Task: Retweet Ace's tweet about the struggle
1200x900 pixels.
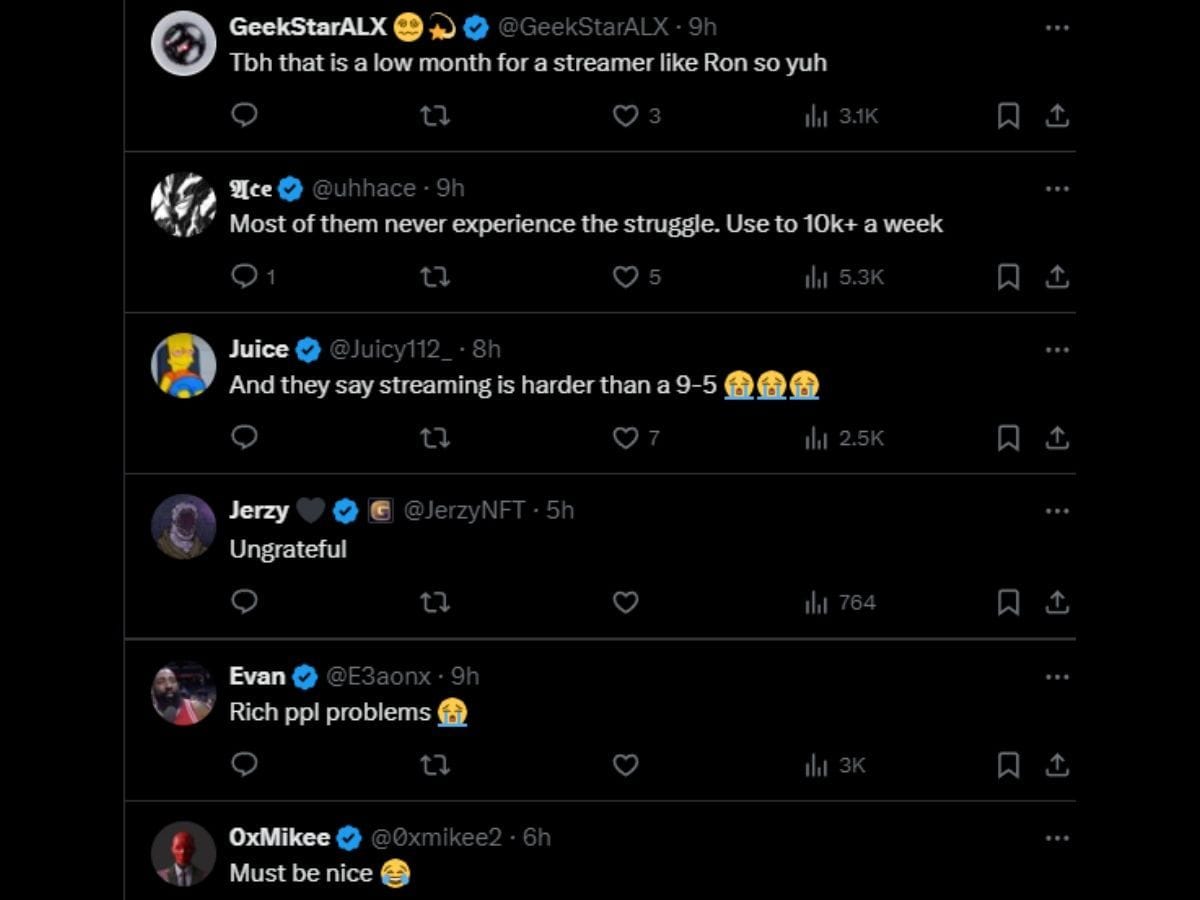Action: tap(435, 277)
